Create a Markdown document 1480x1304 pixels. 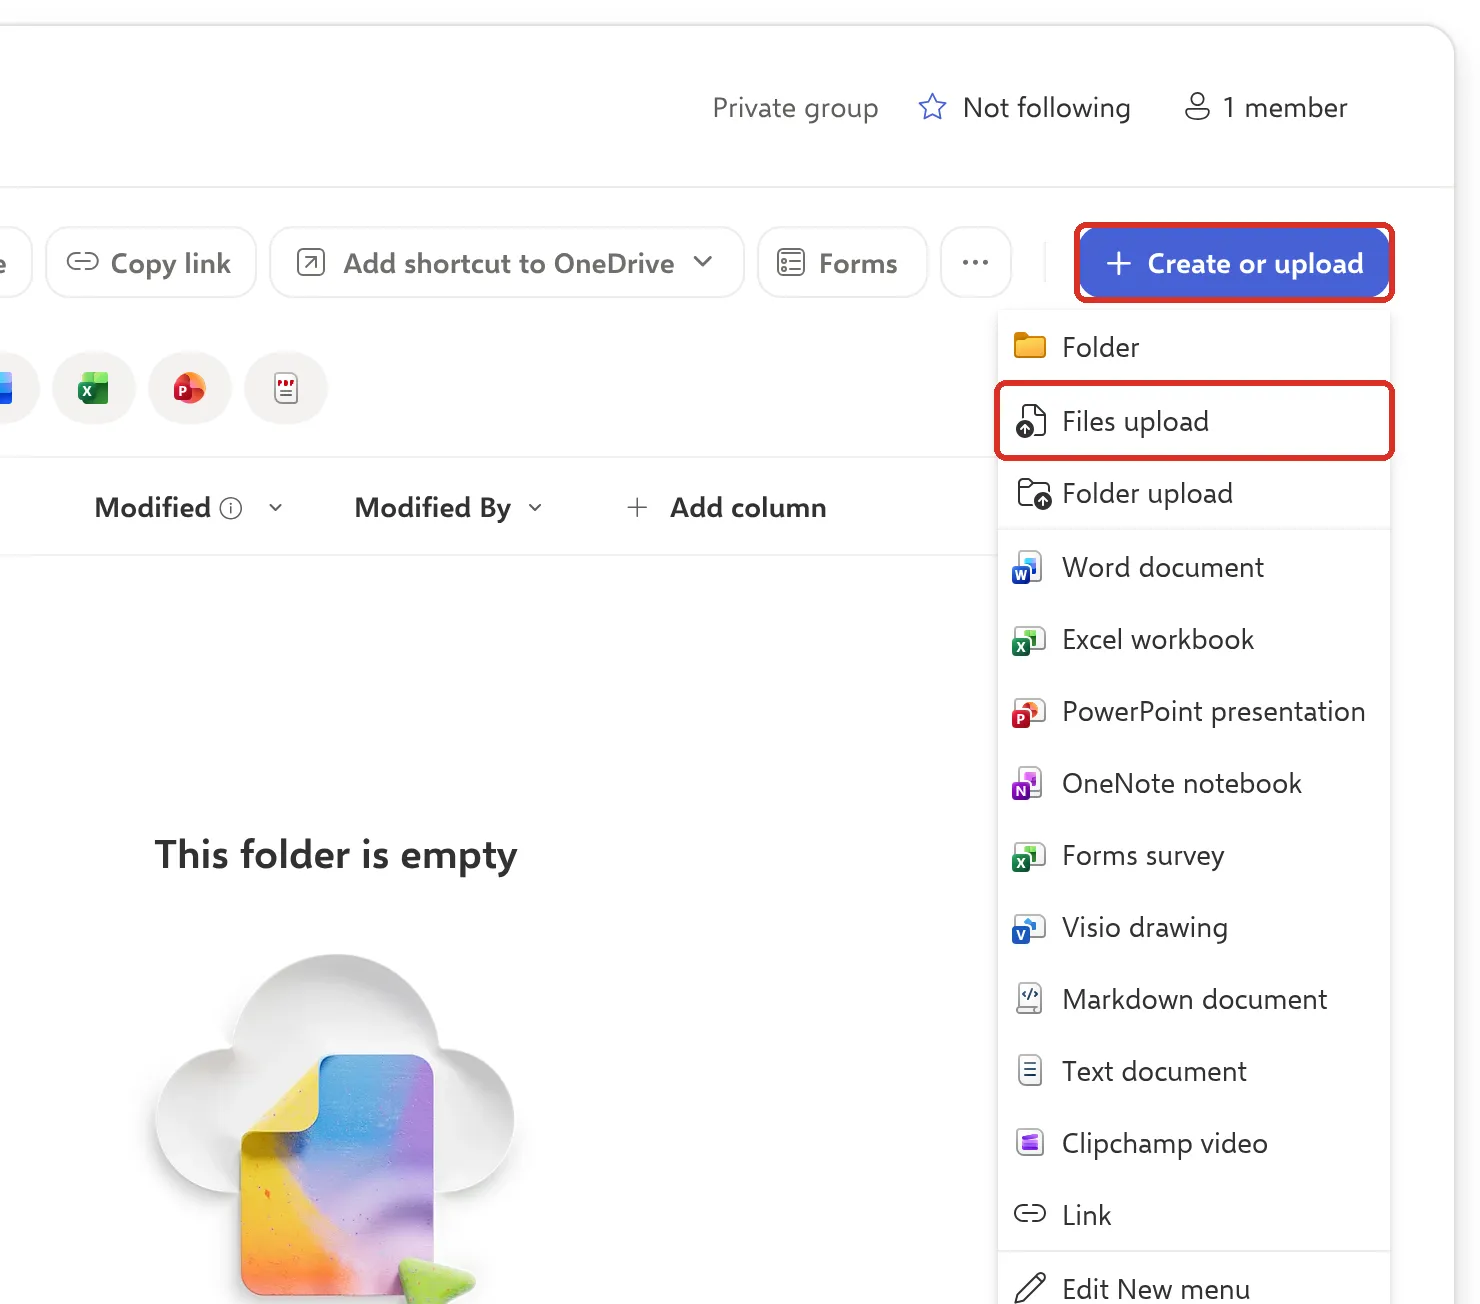(1194, 999)
